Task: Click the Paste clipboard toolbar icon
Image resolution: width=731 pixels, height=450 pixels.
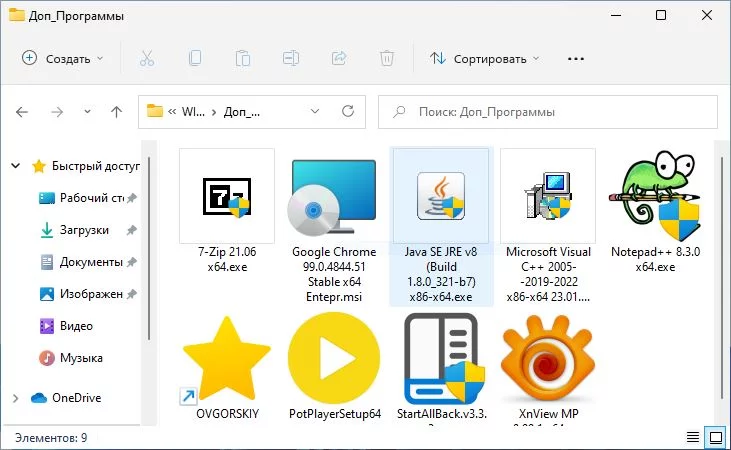Action: pos(243,58)
